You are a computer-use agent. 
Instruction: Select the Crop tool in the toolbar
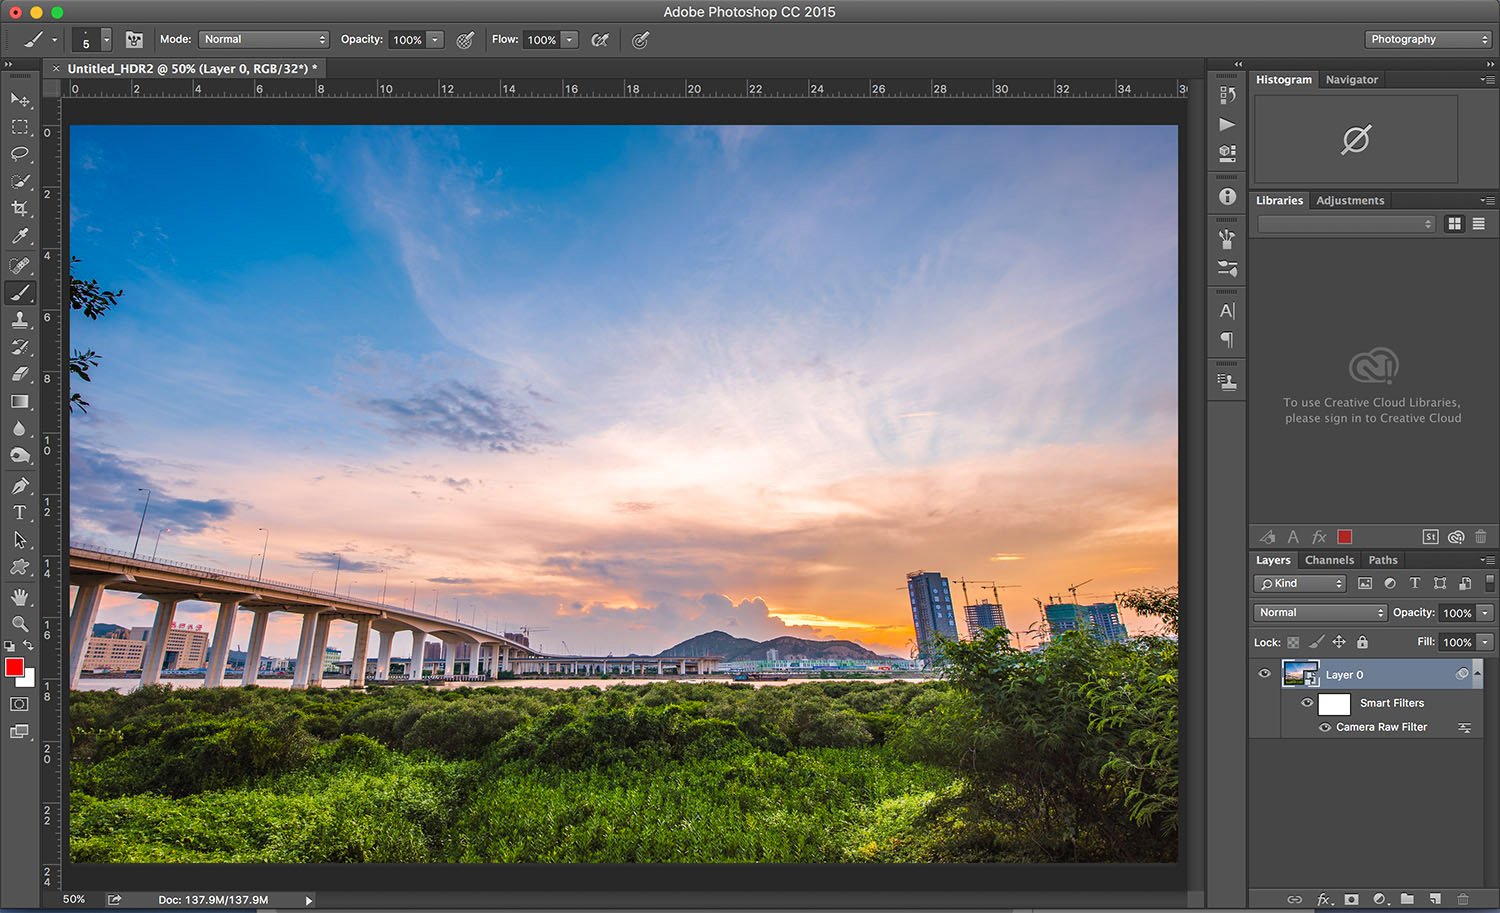click(20, 209)
